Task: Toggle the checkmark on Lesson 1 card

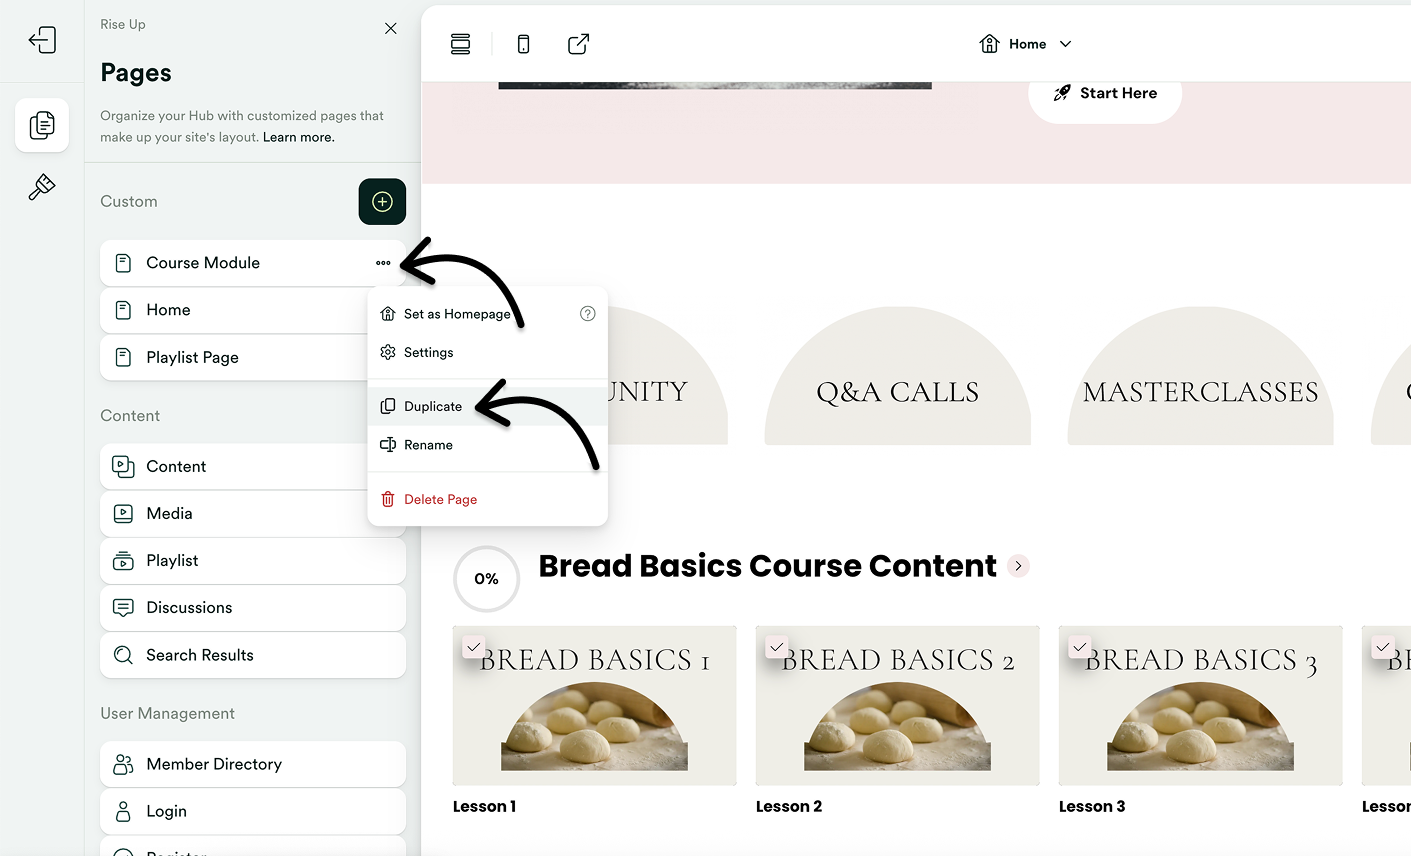Action: (x=473, y=647)
